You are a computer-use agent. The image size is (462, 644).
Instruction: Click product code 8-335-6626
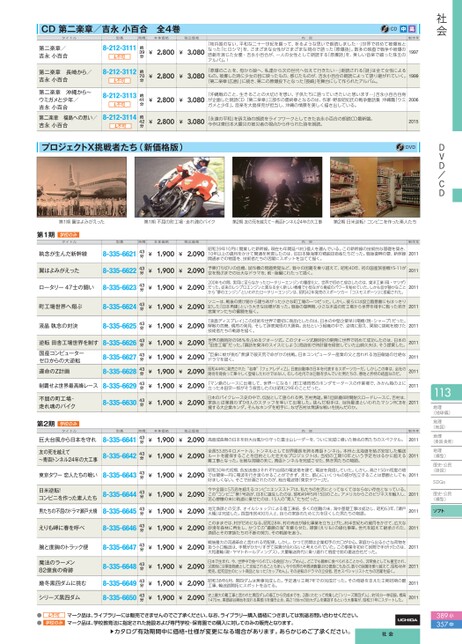pyautogui.click(x=120, y=343)
